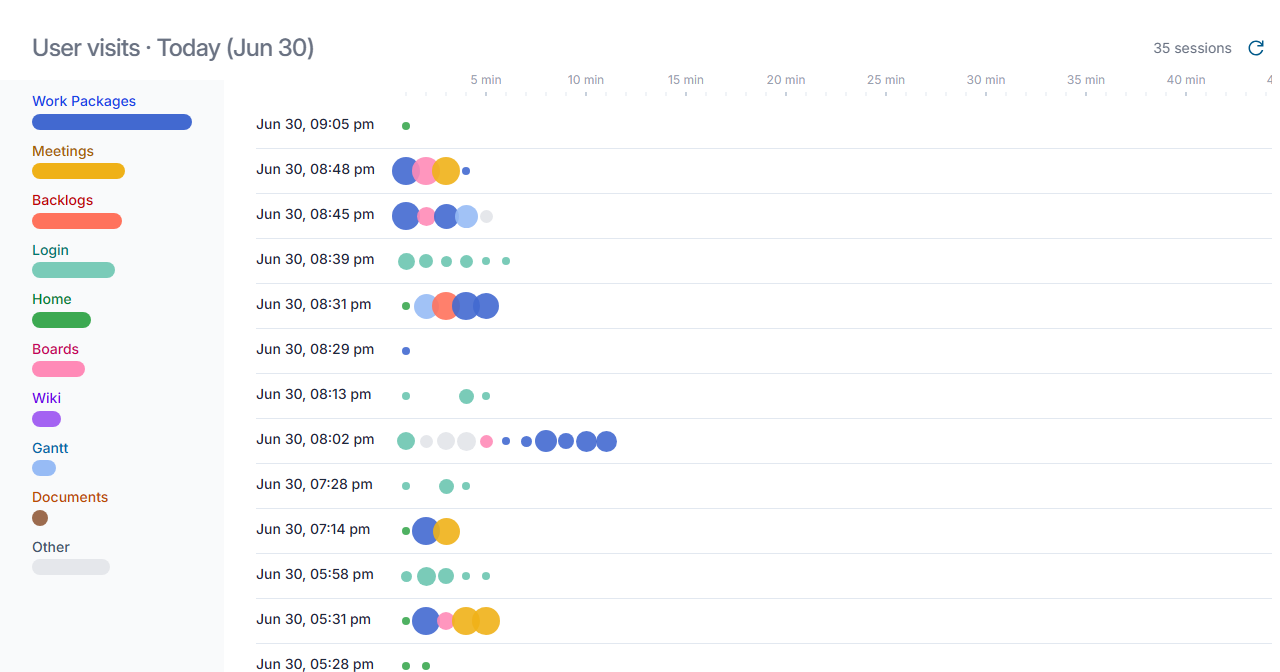Click the 35 sessions counter
This screenshot has height=672, width=1280.
click(x=1192, y=48)
